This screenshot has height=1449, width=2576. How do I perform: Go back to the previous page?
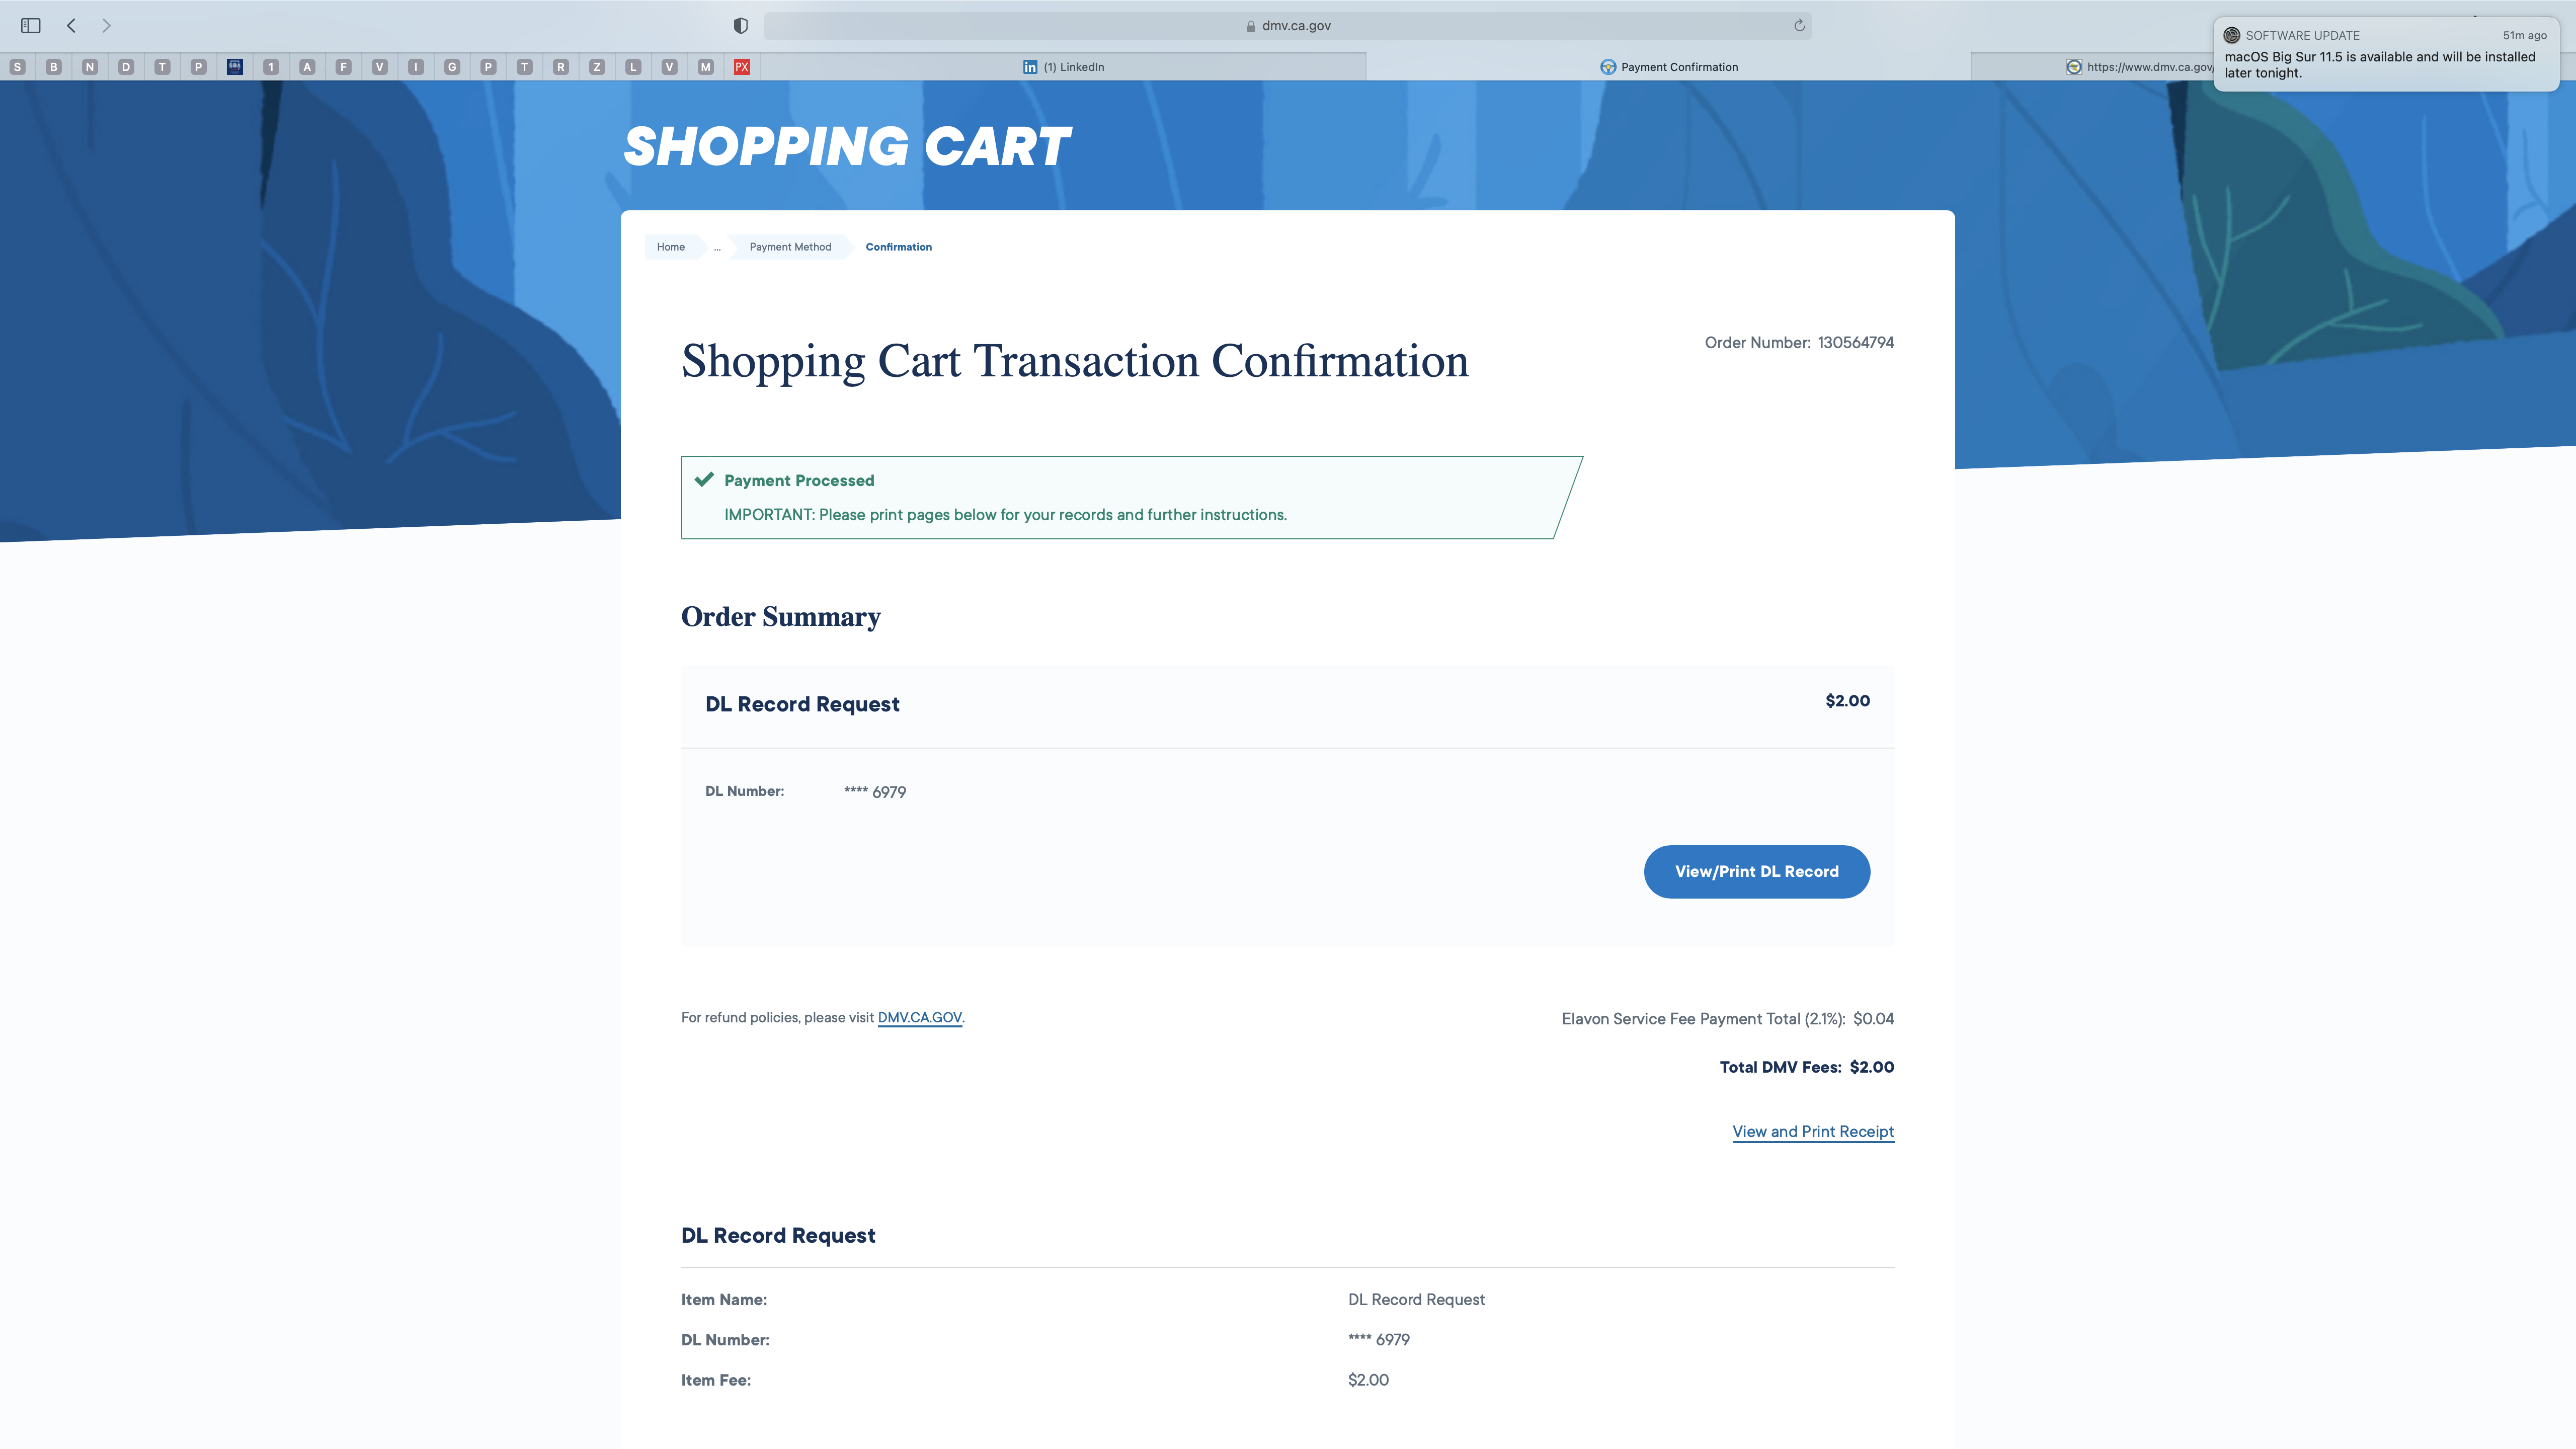[71, 25]
